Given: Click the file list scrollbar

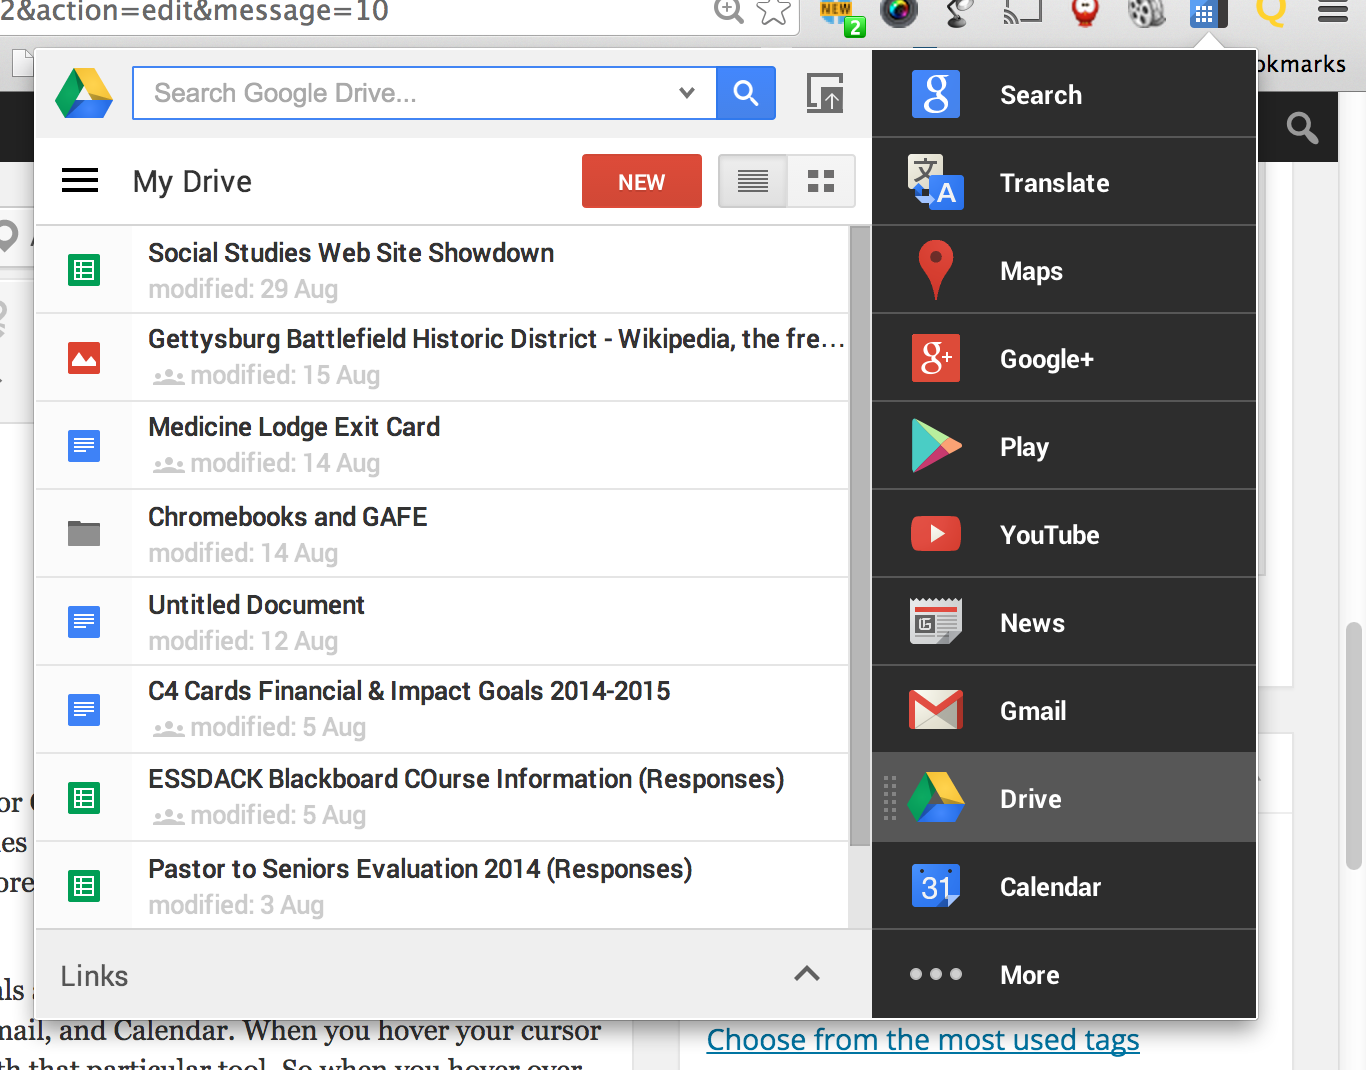Looking at the screenshot, I should (x=859, y=535).
